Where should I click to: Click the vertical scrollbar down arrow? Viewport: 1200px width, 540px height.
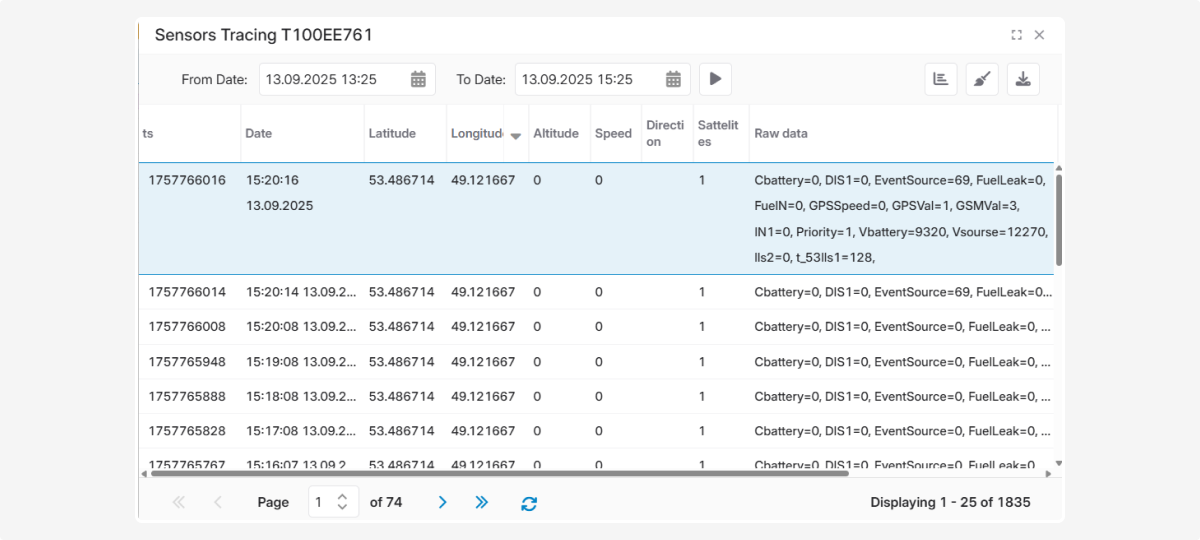1059,463
